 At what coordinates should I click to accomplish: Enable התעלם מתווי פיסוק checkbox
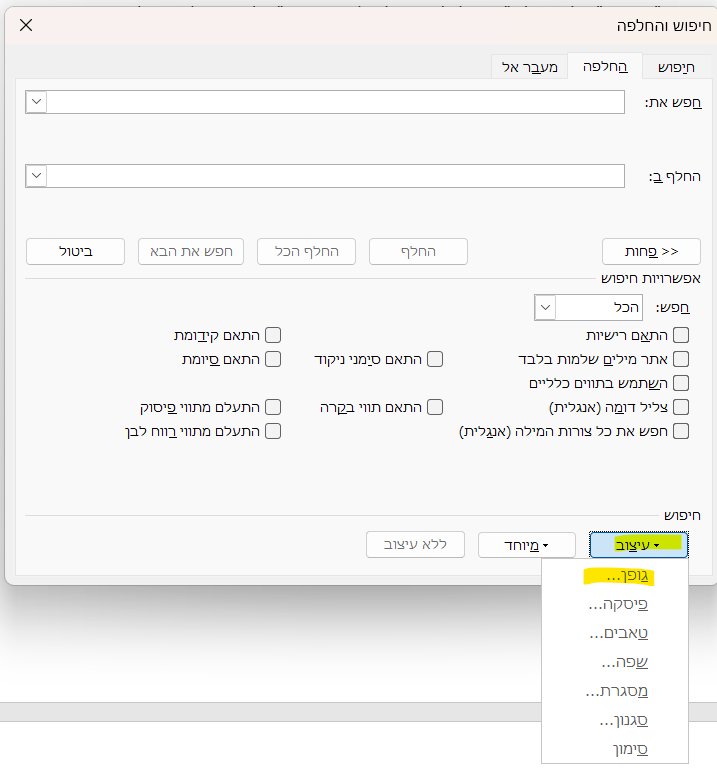coord(273,407)
